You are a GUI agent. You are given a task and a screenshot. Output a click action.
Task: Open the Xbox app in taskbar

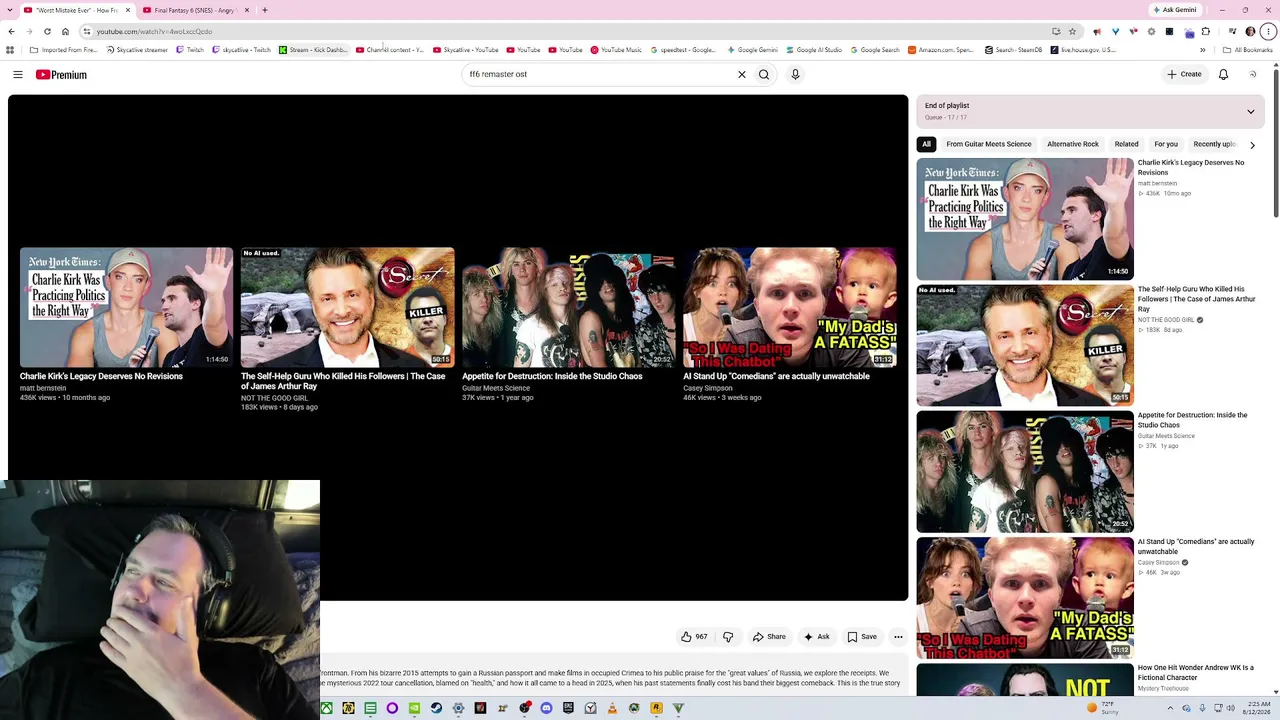point(326,708)
